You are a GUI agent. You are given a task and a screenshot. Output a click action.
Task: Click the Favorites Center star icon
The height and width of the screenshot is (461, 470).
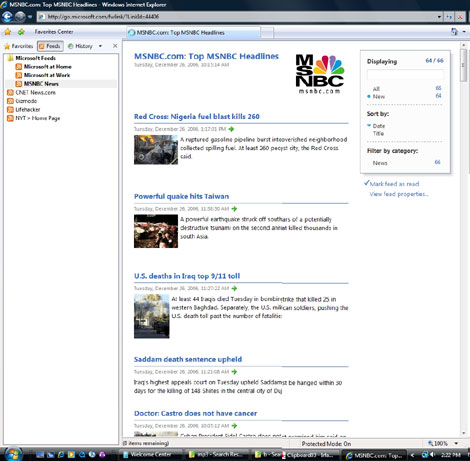pyautogui.click(x=7, y=32)
